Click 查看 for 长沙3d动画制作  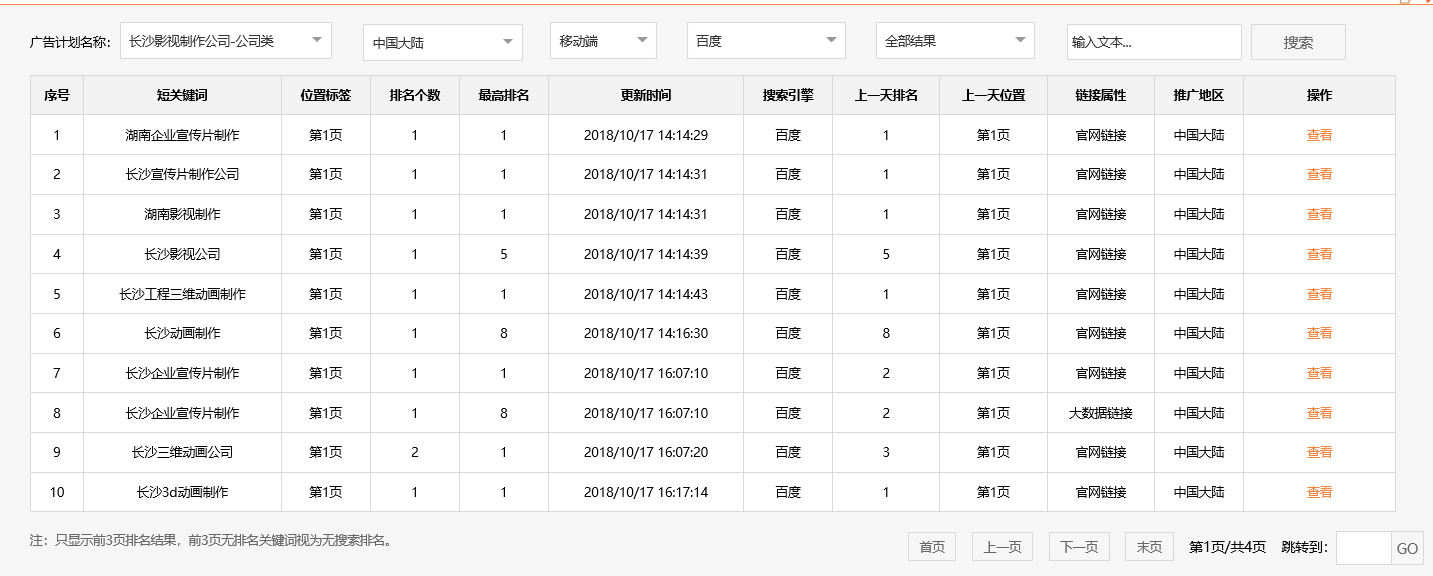pyautogui.click(x=1319, y=492)
